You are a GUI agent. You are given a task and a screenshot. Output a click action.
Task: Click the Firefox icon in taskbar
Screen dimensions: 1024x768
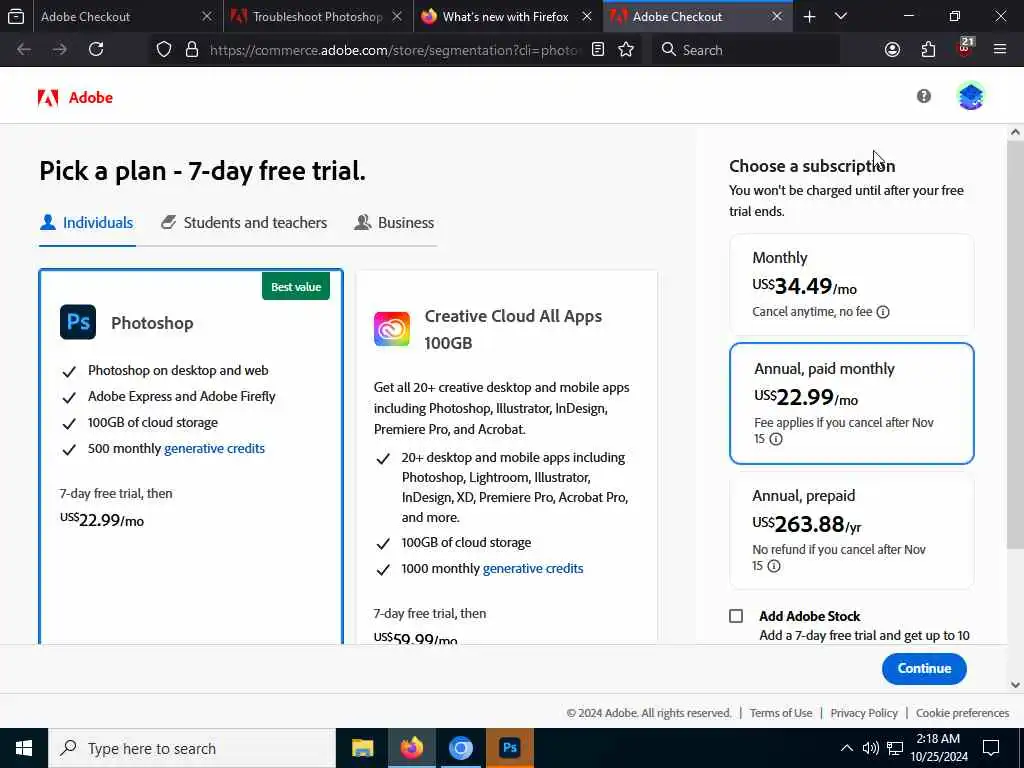pyautogui.click(x=411, y=748)
